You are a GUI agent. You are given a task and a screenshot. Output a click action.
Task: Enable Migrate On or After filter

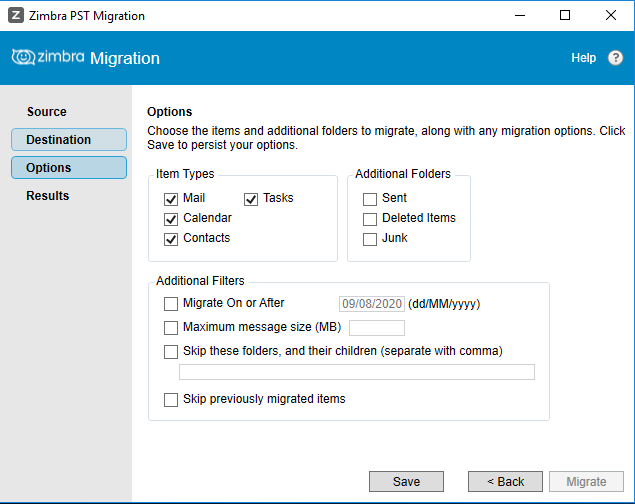pyautogui.click(x=171, y=304)
